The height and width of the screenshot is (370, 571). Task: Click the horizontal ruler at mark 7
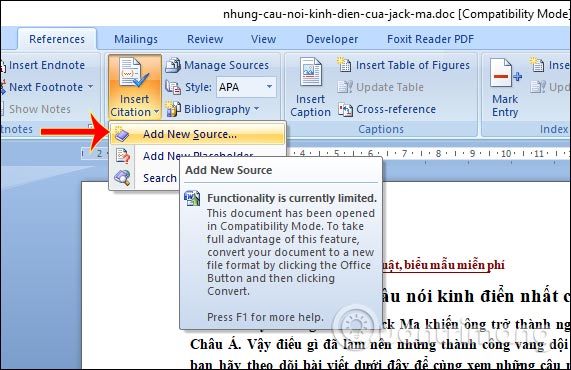pyautogui.click(x=404, y=154)
